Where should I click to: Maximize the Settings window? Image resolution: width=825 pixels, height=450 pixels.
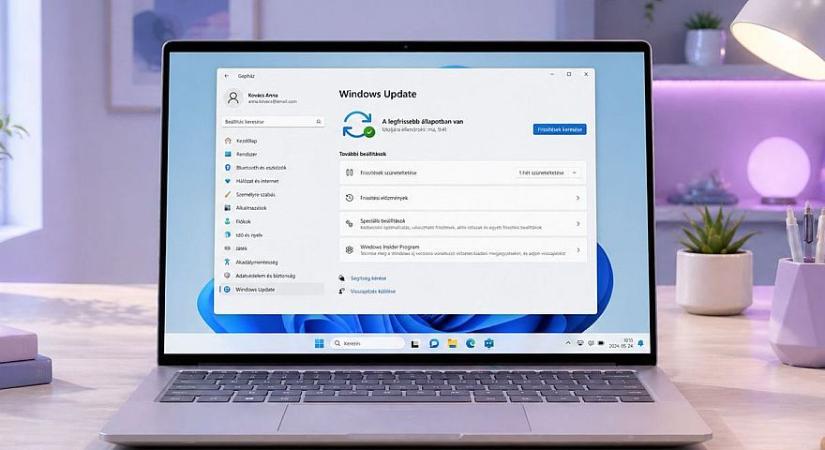pyautogui.click(x=569, y=74)
